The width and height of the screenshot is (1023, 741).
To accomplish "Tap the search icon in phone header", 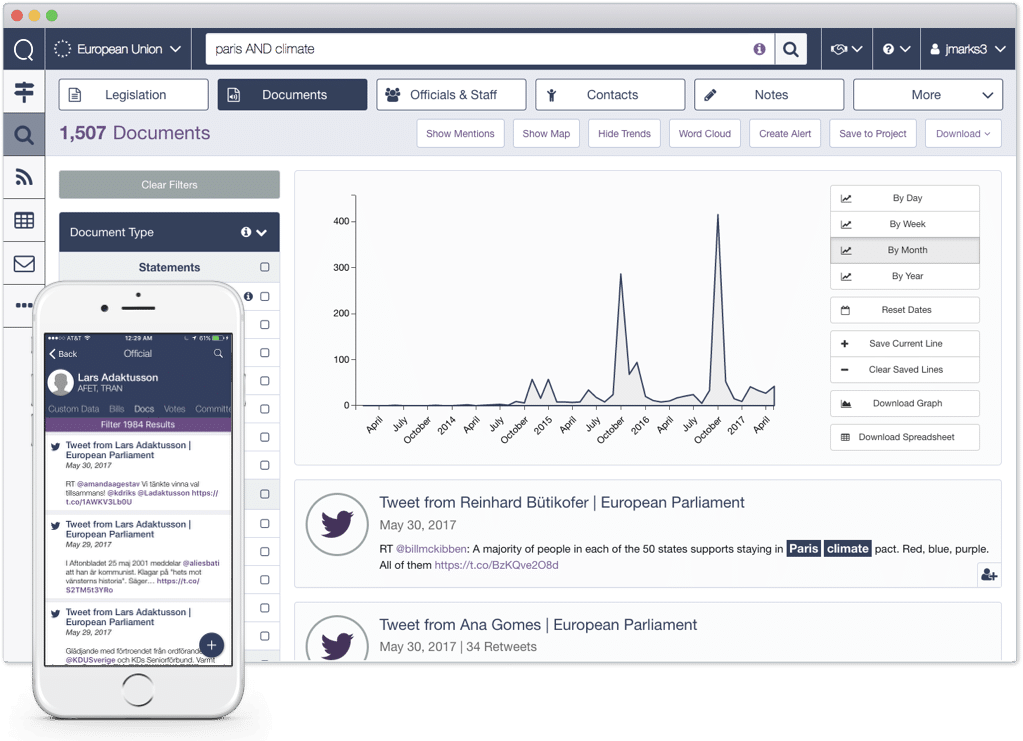I will point(219,354).
